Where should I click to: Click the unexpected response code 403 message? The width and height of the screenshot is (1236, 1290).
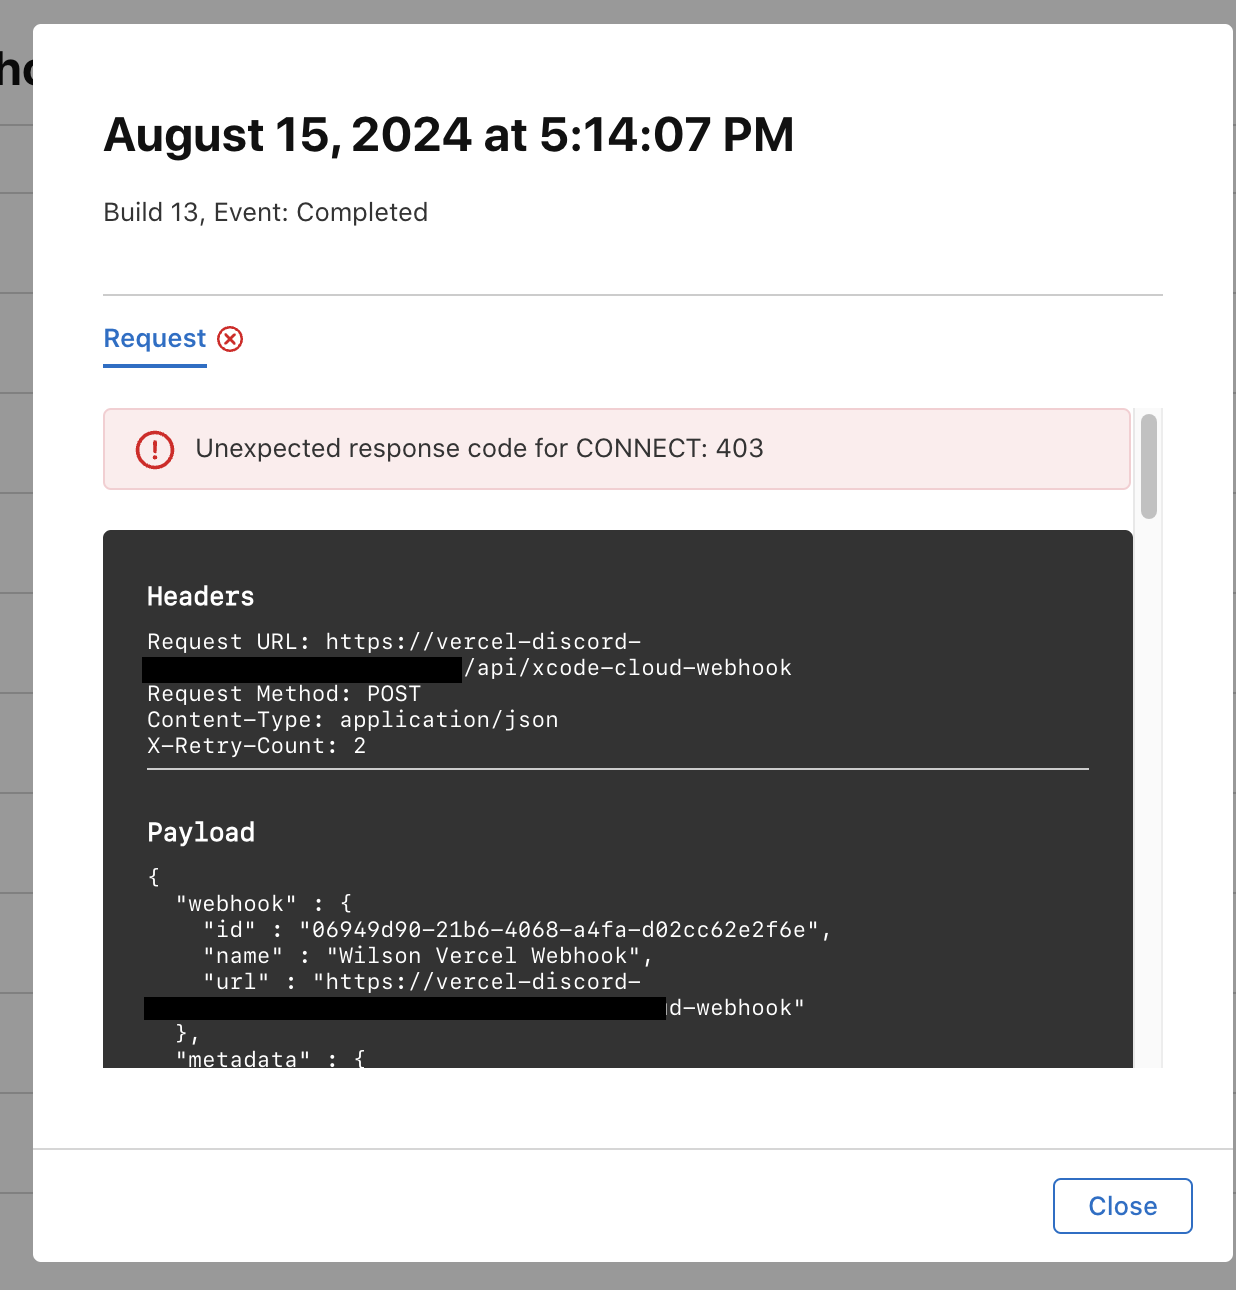[x=479, y=448]
